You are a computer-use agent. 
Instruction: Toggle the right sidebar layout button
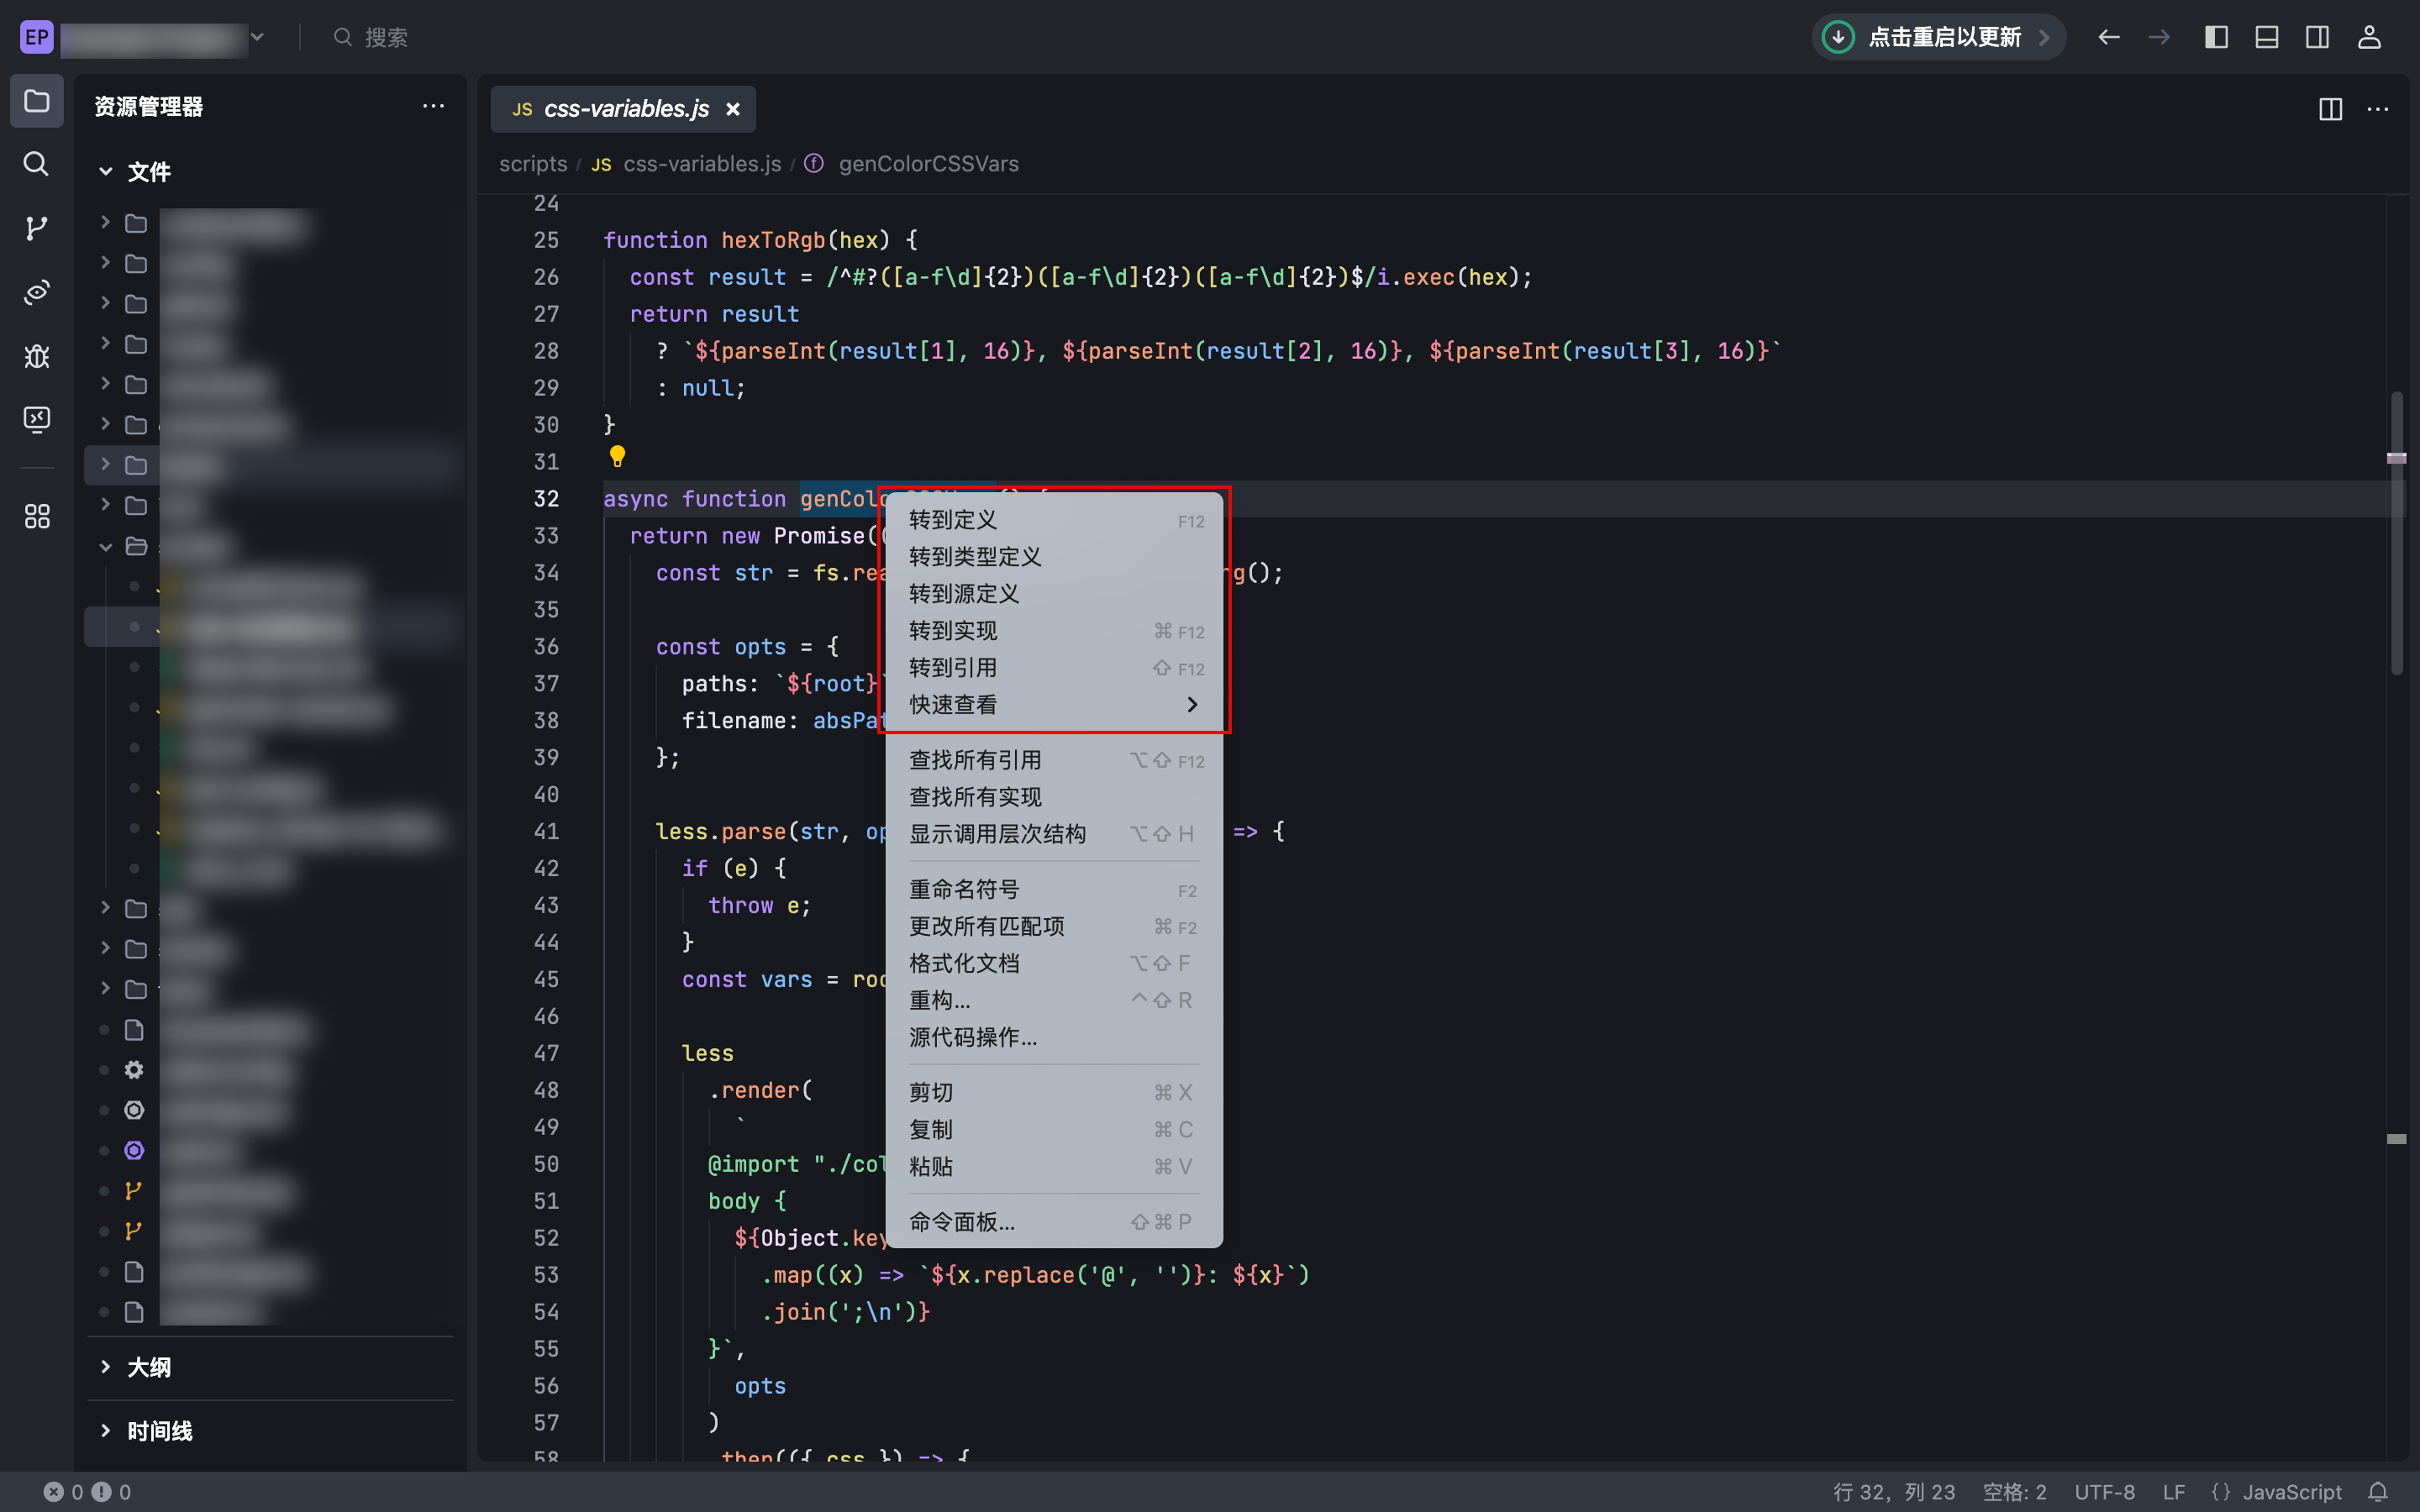2317,37
